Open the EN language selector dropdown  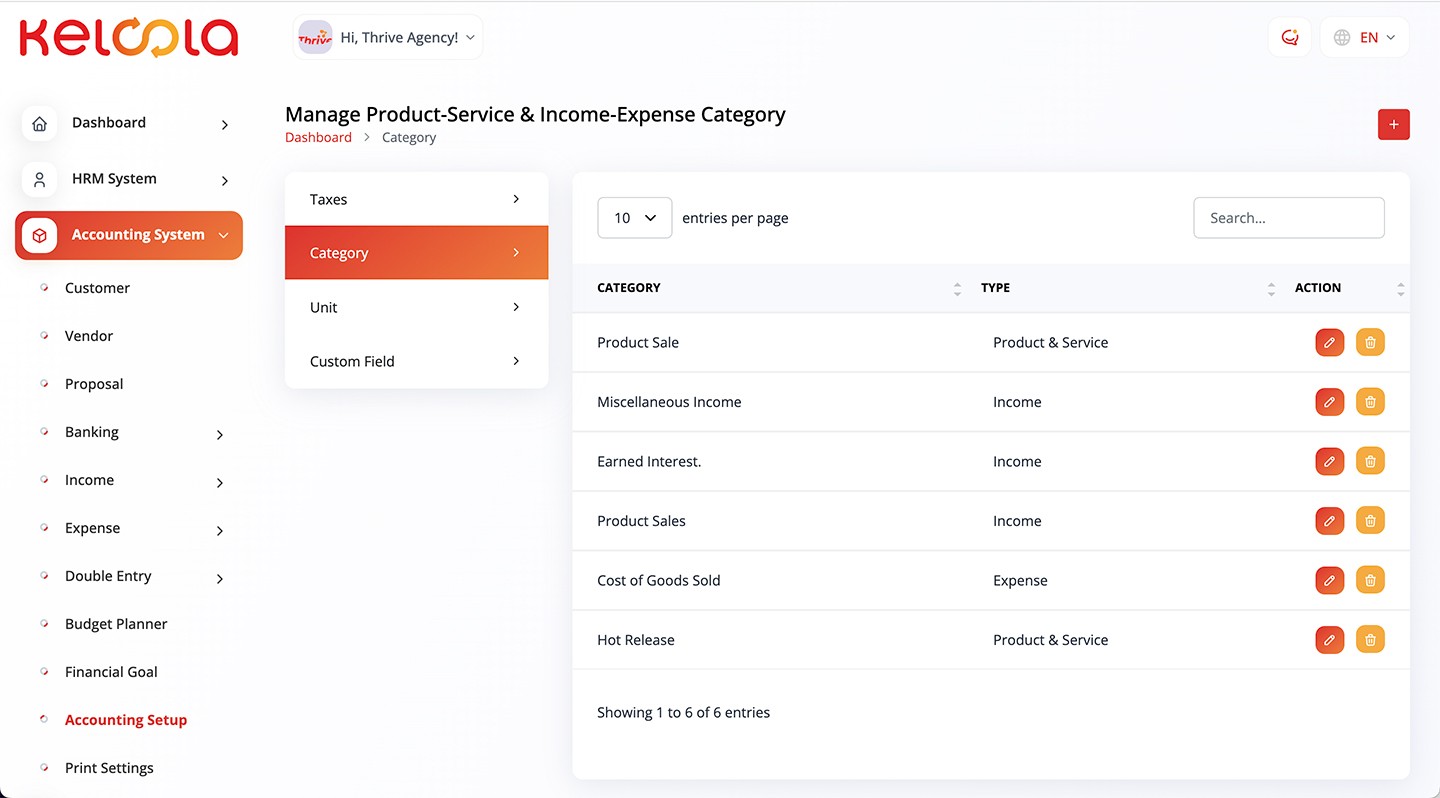(x=1364, y=38)
